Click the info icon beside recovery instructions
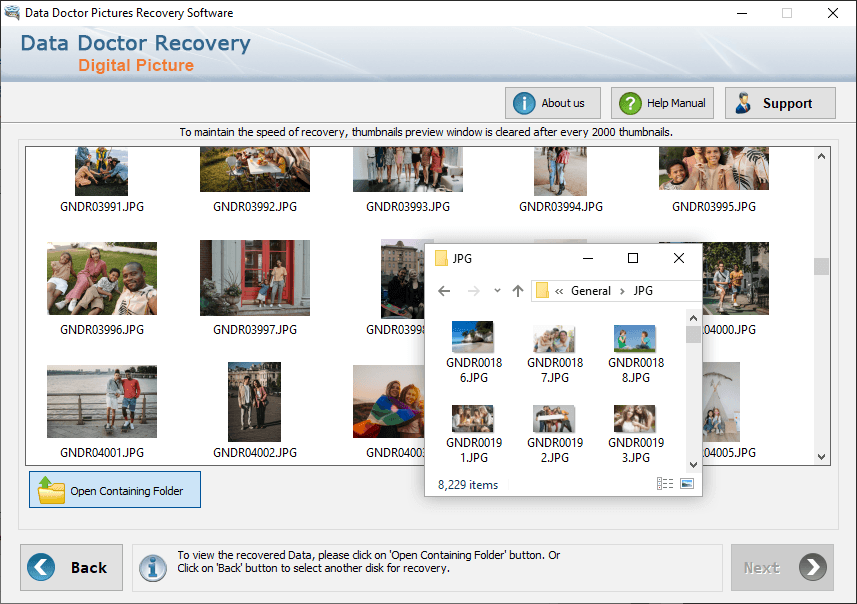 [x=152, y=567]
